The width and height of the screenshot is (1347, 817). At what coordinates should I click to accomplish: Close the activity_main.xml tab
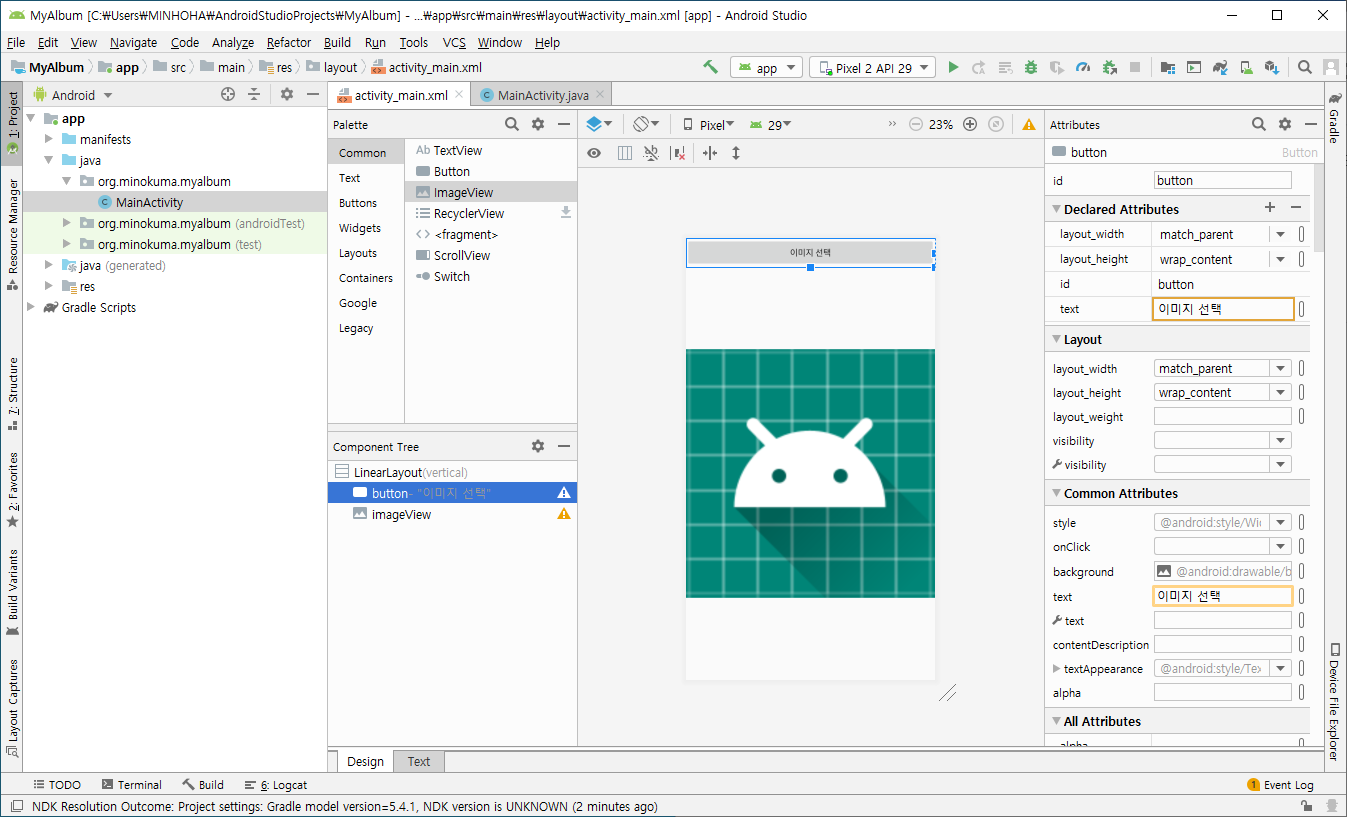pos(459,94)
